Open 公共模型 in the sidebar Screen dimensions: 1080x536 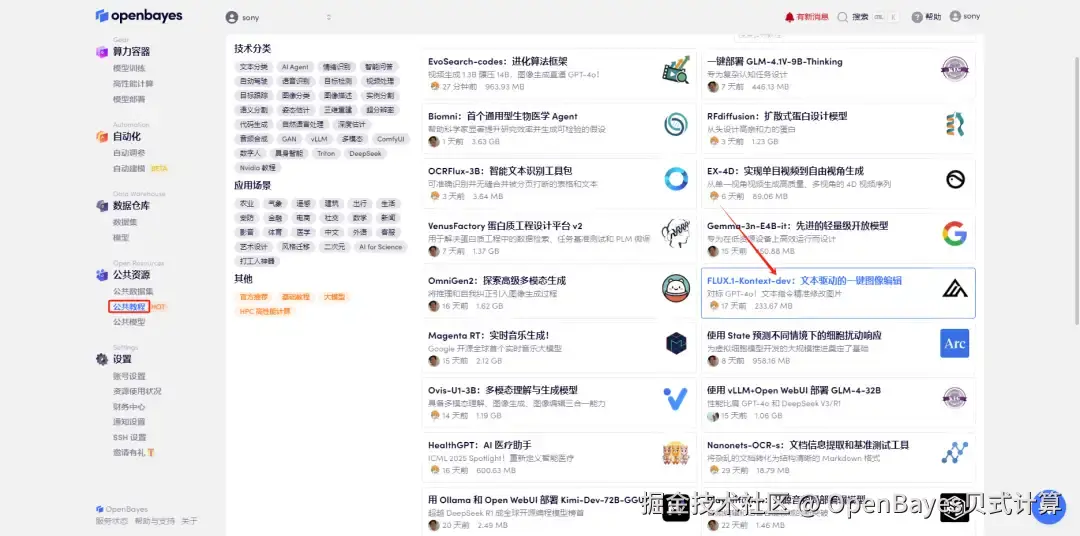point(129,322)
